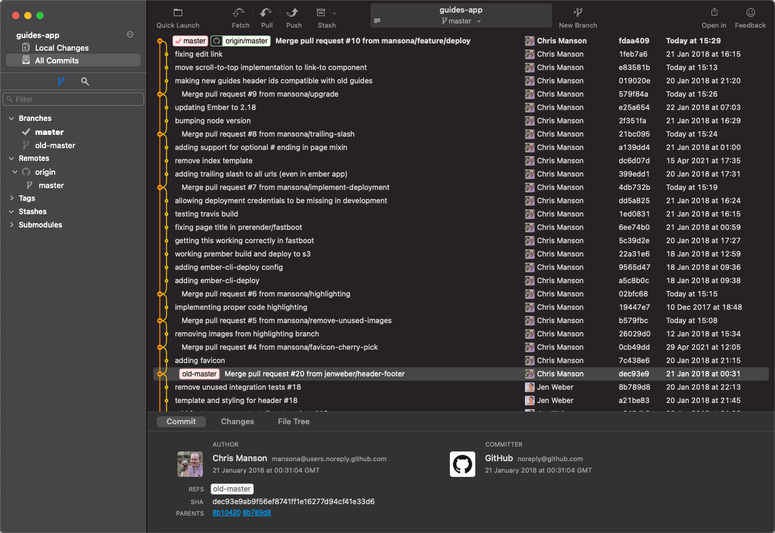Open the Quick Launch folder icon
Image resolution: width=775 pixels, height=533 pixels.
click(178, 13)
